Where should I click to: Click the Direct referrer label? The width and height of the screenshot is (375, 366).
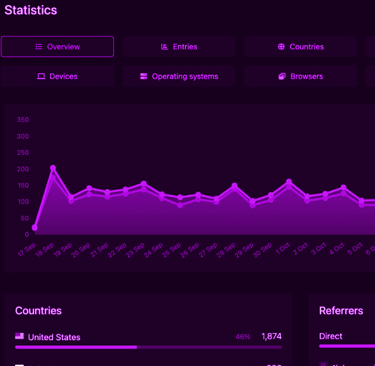pyautogui.click(x=331, y=336)
